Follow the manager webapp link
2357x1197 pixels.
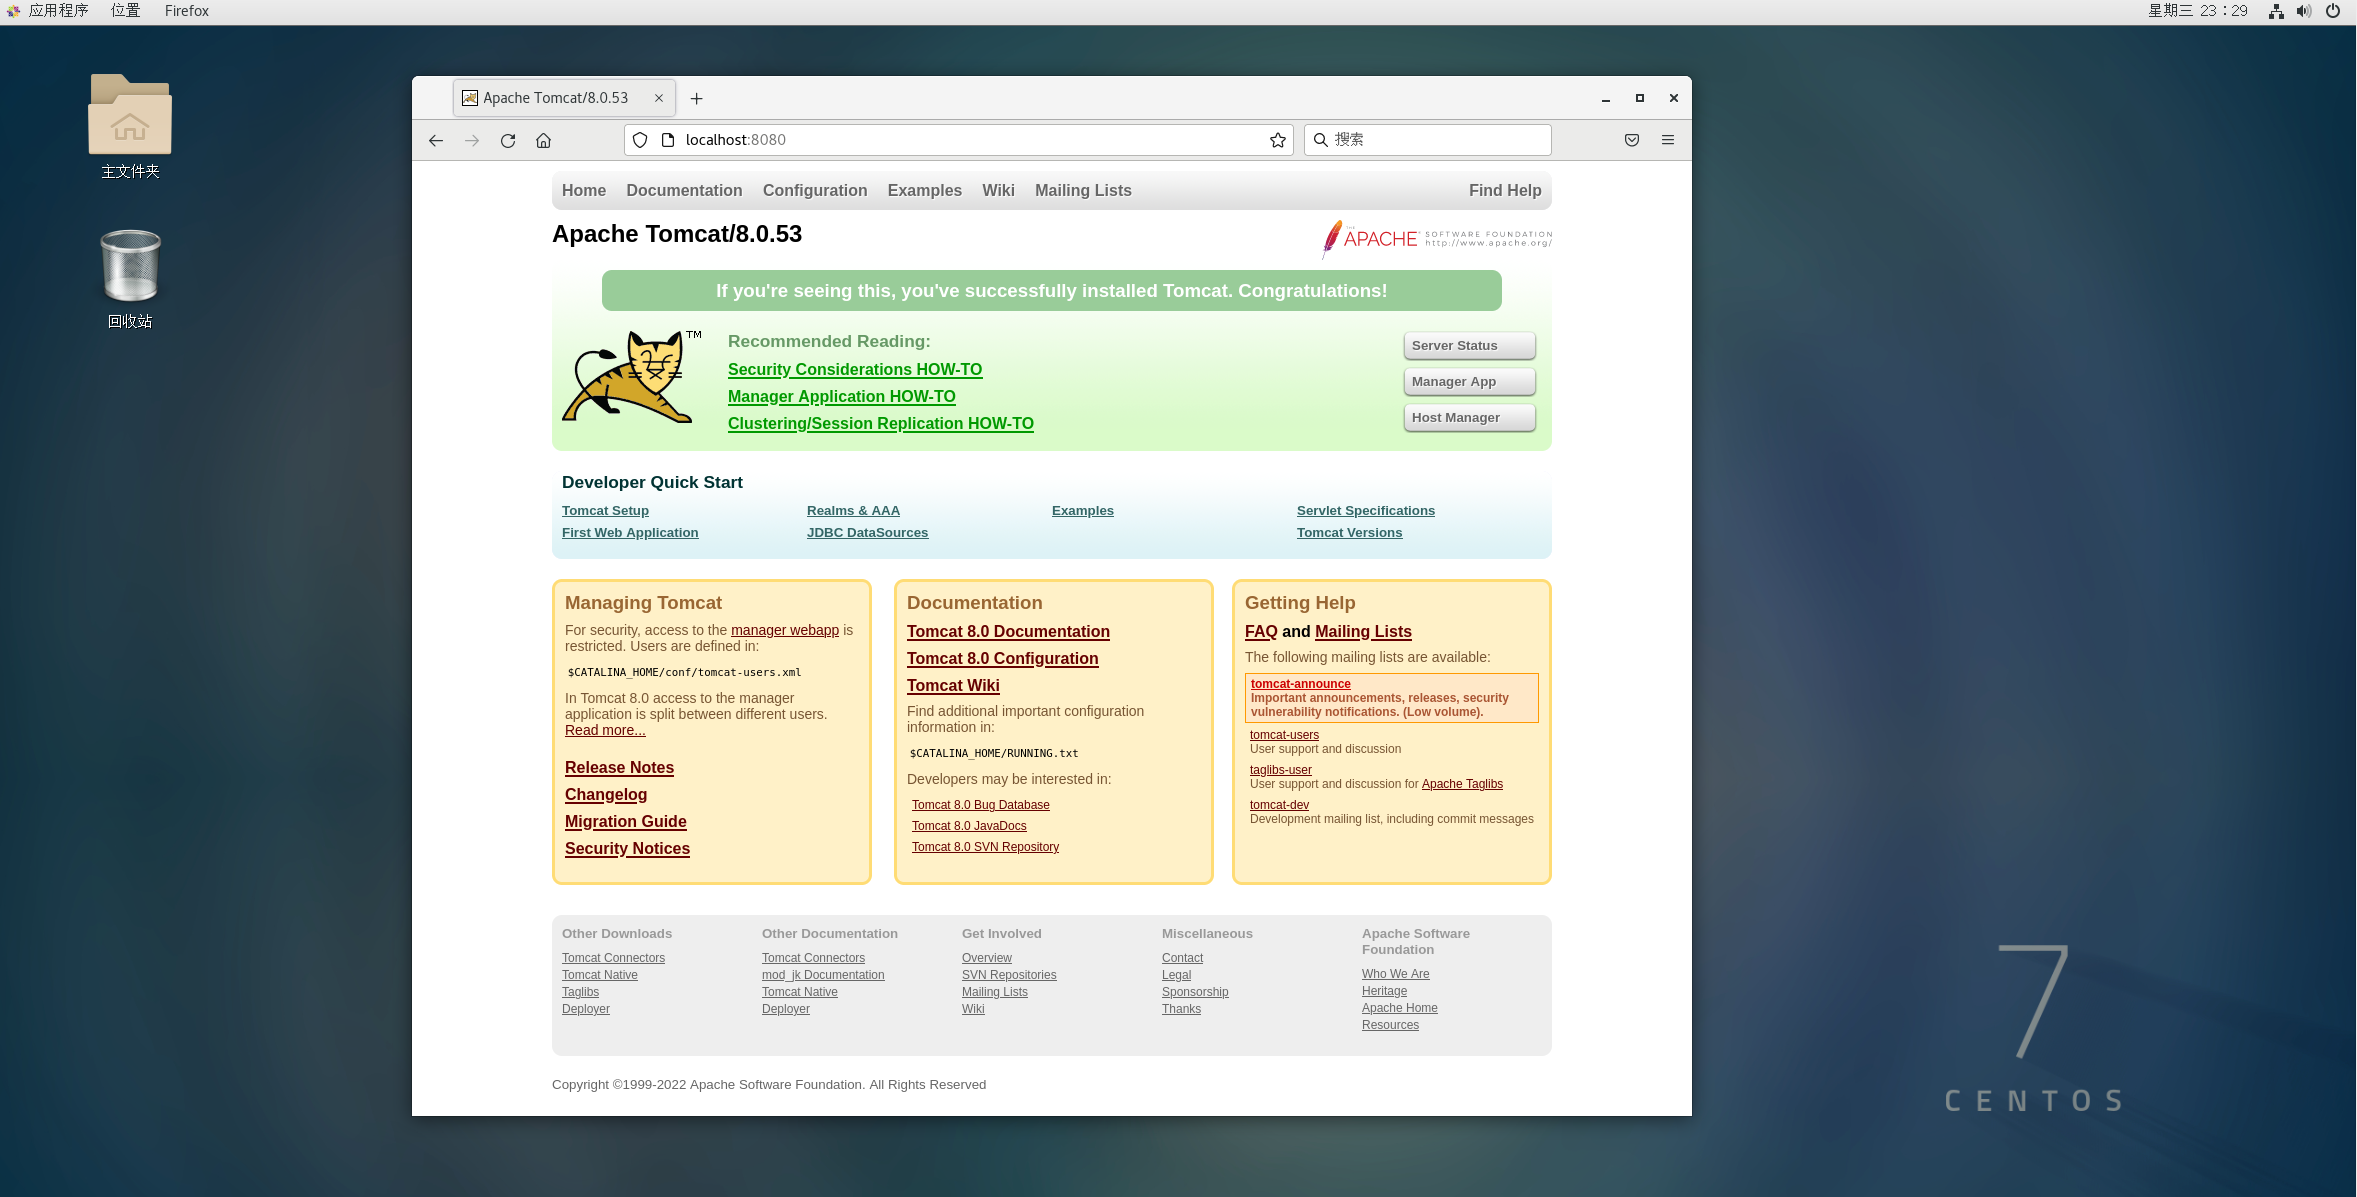point(785,630)
